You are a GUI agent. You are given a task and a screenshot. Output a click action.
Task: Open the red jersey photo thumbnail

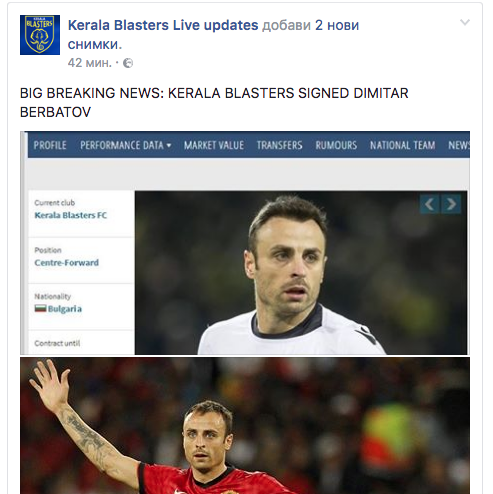point(245,426)
